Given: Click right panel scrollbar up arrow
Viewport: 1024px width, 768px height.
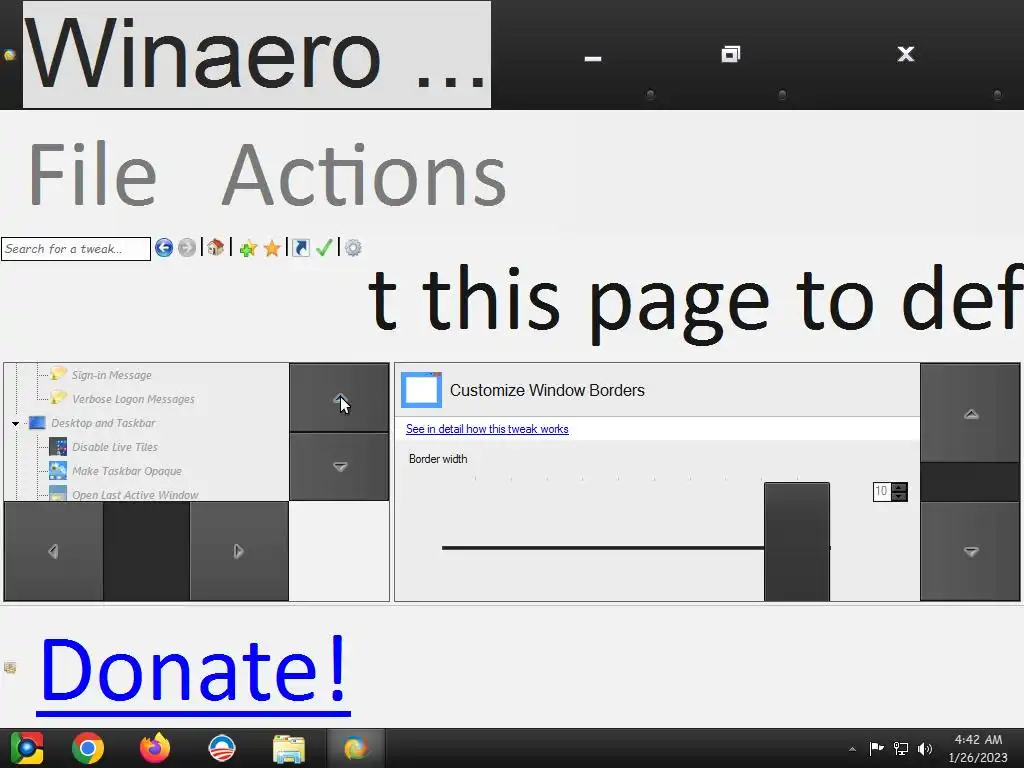Looking at the screenshot, I should coord(970,413).
